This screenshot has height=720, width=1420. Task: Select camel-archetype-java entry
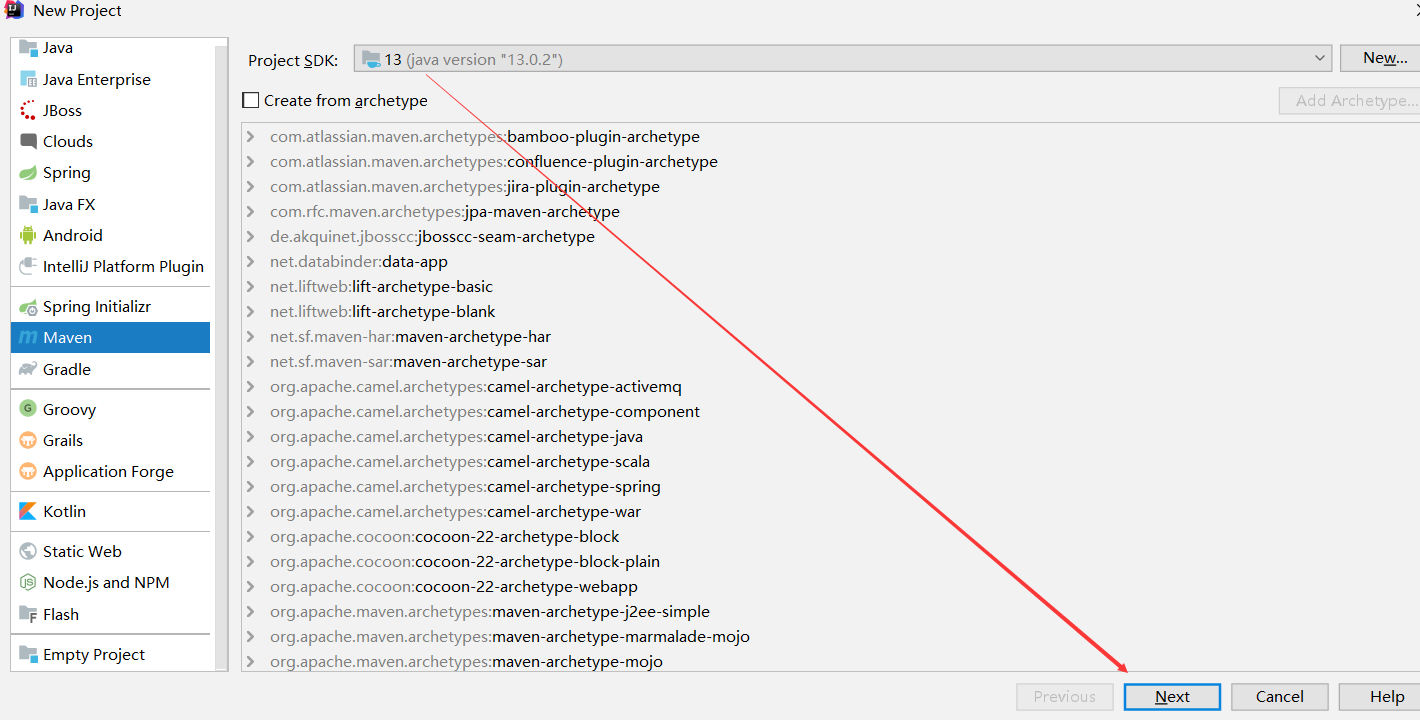click(x=456, y=437)
